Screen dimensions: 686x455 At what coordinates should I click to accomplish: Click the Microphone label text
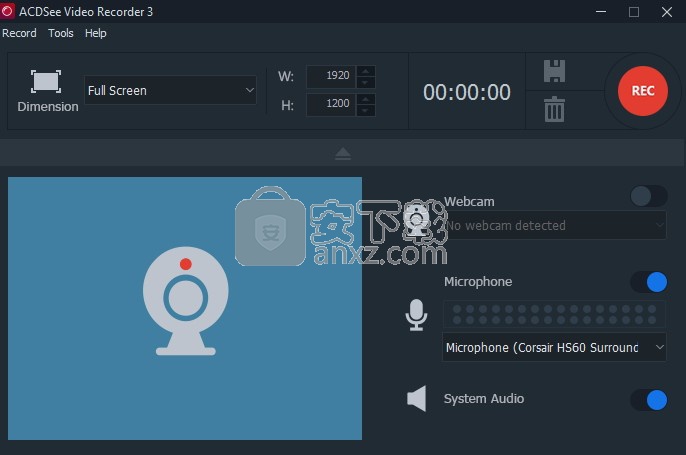[x=478, y=282]
